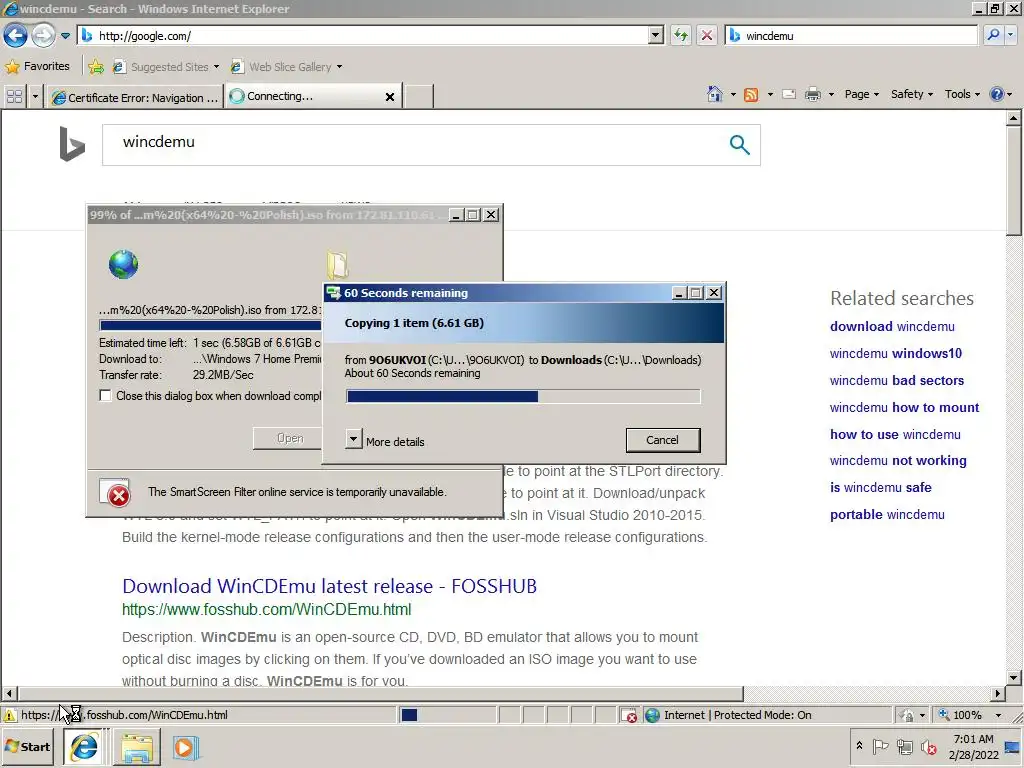This screenshot has height=768, width=1024.
Task: Click related search 'download wincdemu'
Action: pyautogui.click(x=892, y=327)
